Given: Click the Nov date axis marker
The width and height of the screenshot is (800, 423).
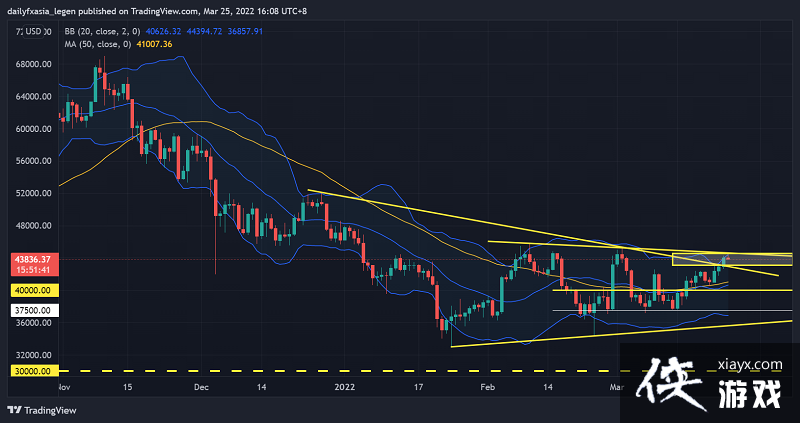Looking at the screenshot, I should [x=64, y=388].
